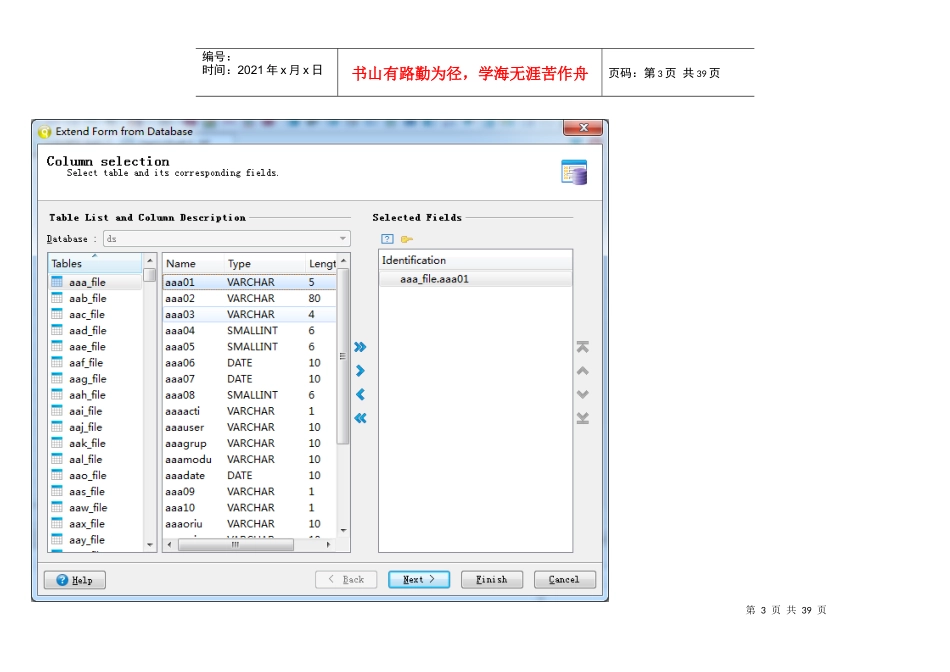Click the Length column header

tap(322, 264)
